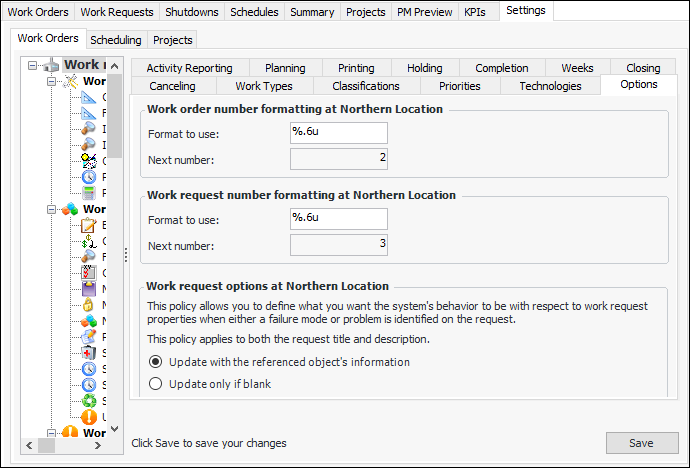
Task: Click the work request Format to use field
Action: pos(338,219)
